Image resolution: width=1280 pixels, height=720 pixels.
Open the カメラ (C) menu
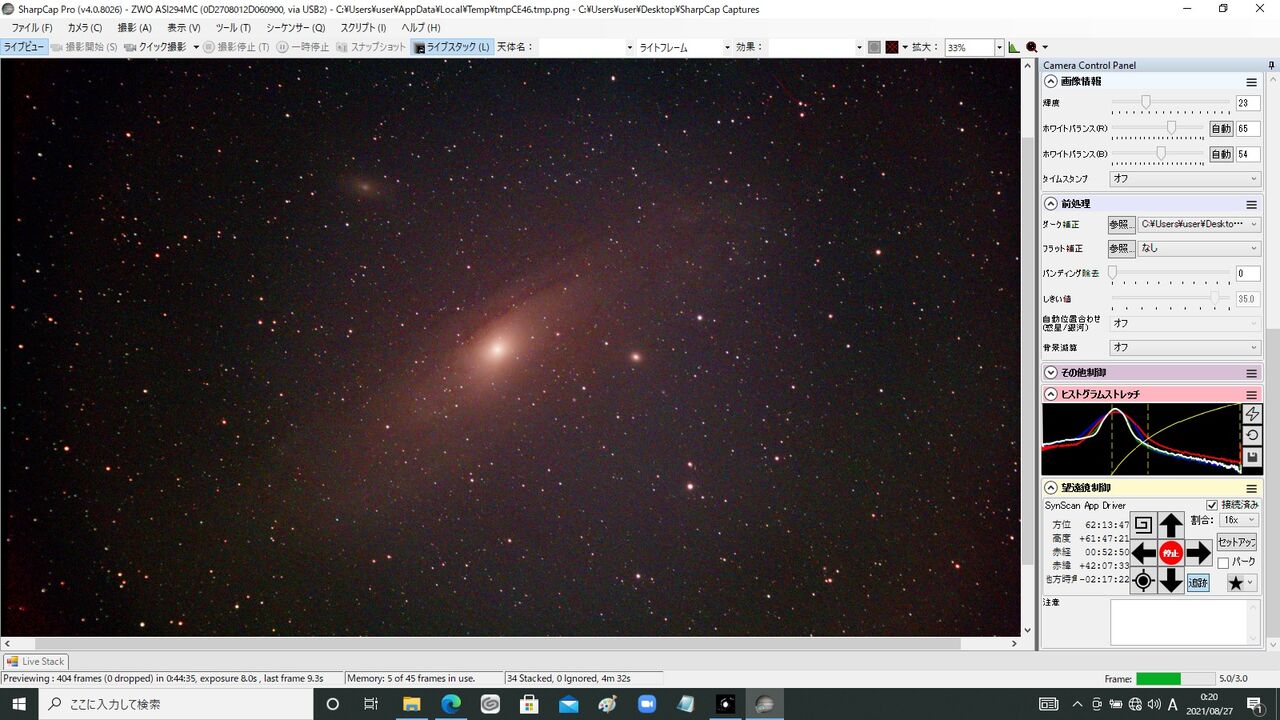(85, 28)
